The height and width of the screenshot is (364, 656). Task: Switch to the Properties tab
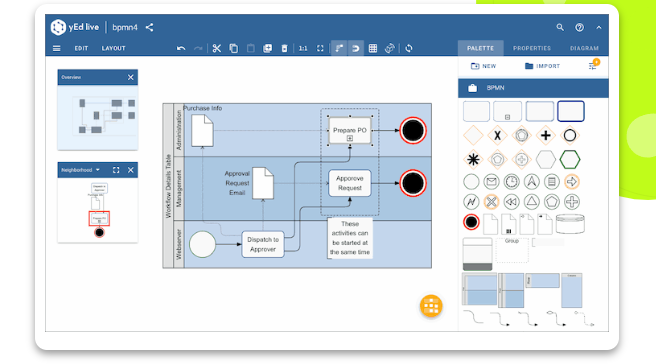(532, 48)
